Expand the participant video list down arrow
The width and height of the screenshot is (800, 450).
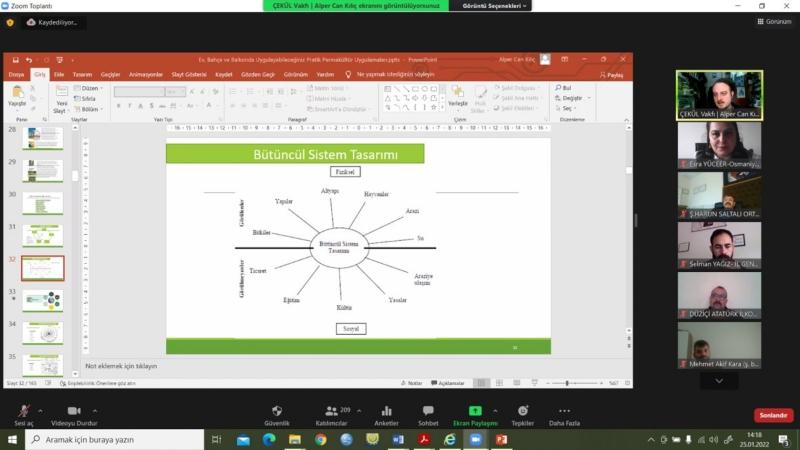(x=718, y=381)
